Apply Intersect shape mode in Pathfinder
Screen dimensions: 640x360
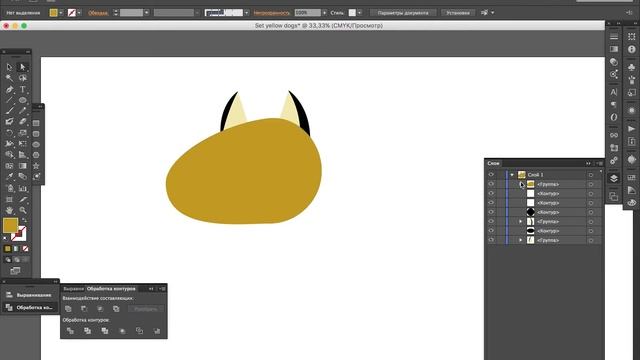[x=100, y=309]
